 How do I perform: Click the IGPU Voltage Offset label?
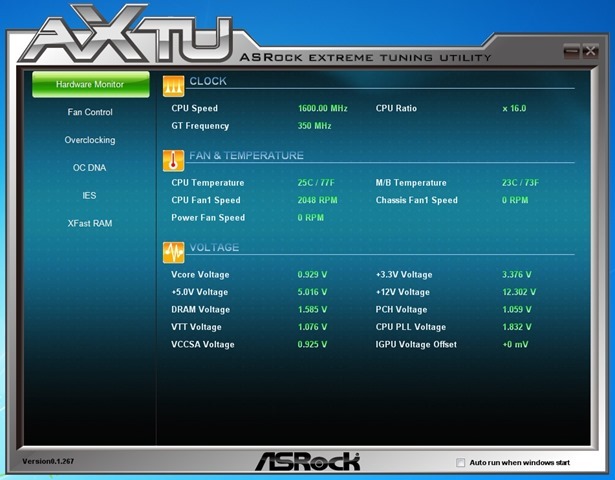click(x=416, y=345)
